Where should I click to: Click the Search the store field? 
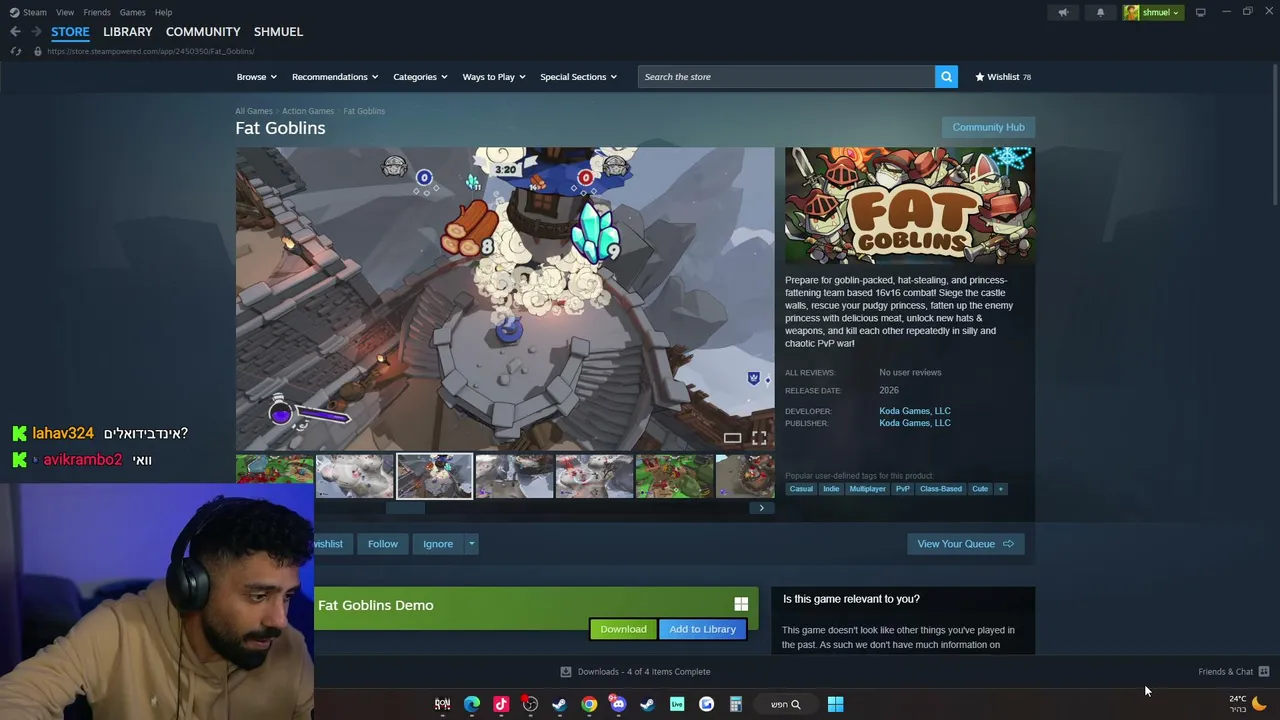[787, 77]
